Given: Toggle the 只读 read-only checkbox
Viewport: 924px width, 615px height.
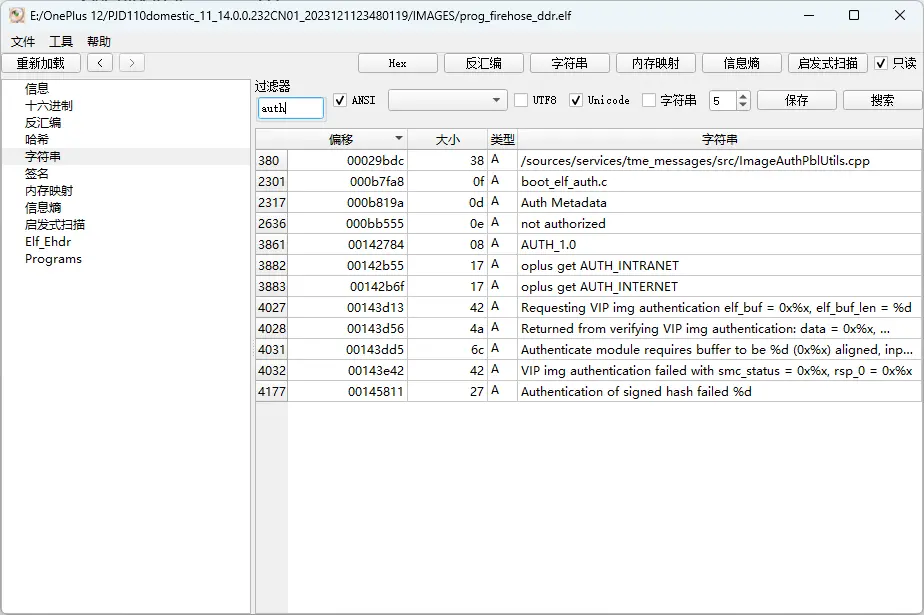Looking at the screenshot, I should [x=881, y=63].
